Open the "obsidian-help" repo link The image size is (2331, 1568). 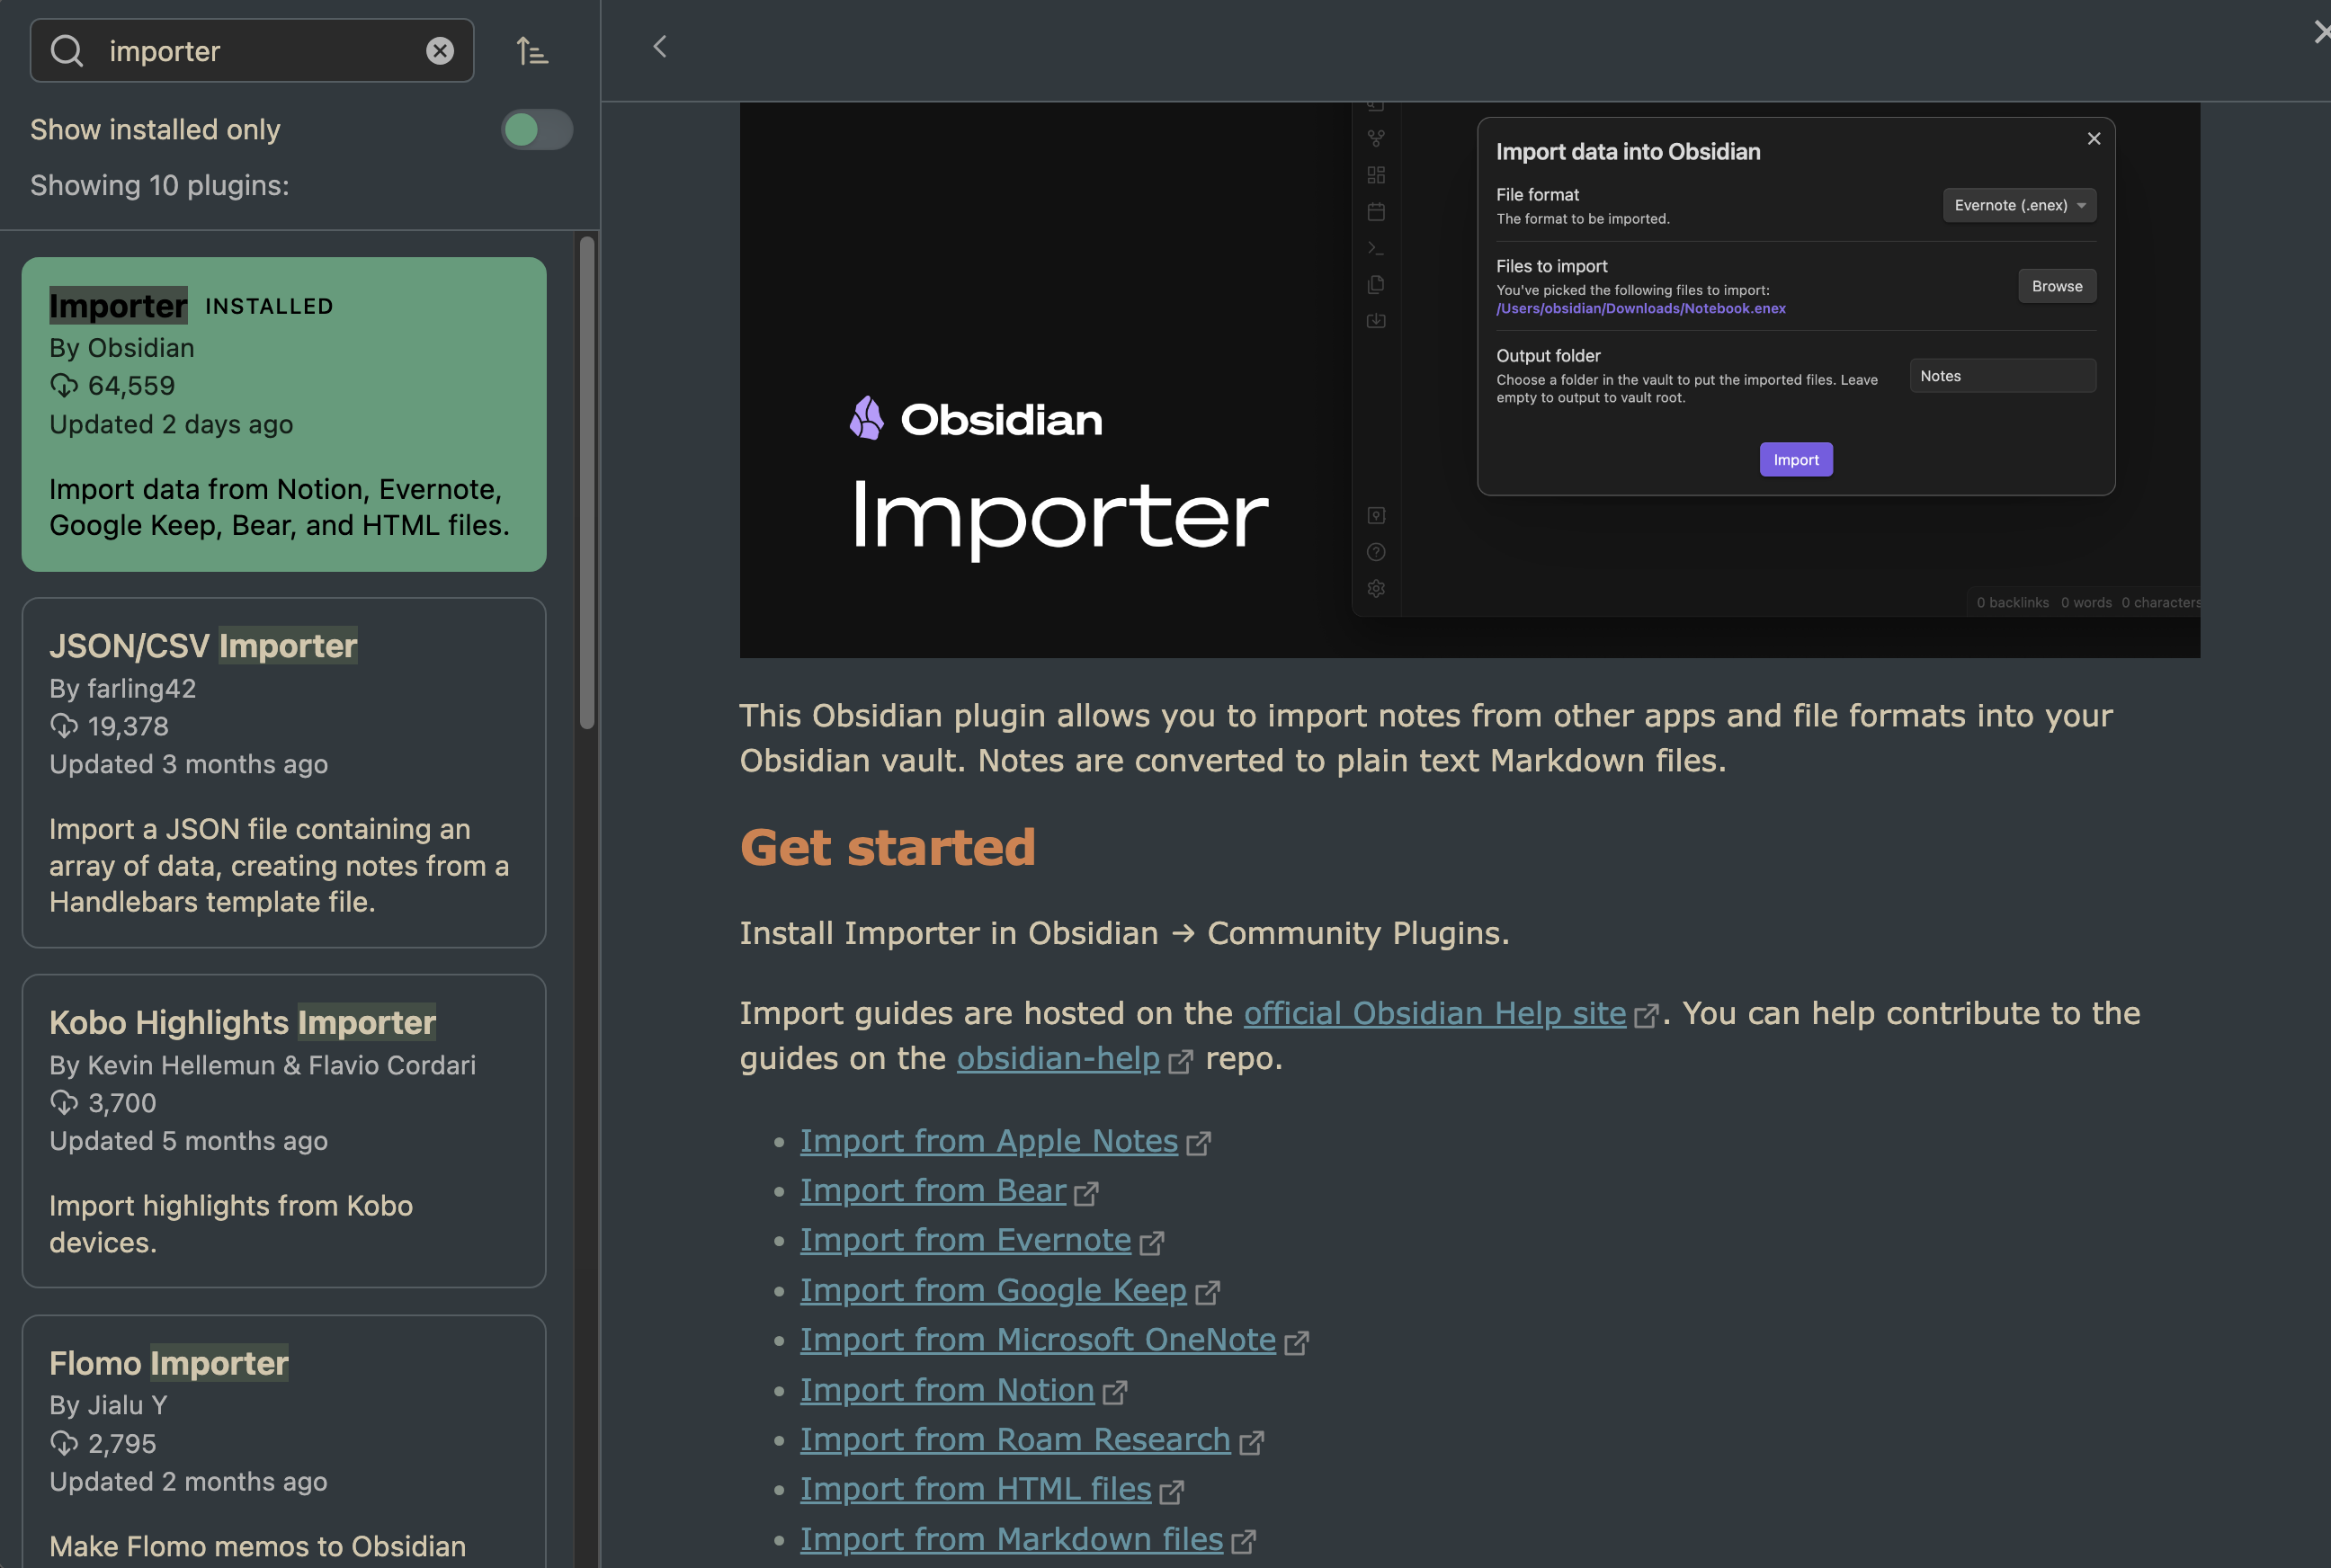click(1058, 1058)
